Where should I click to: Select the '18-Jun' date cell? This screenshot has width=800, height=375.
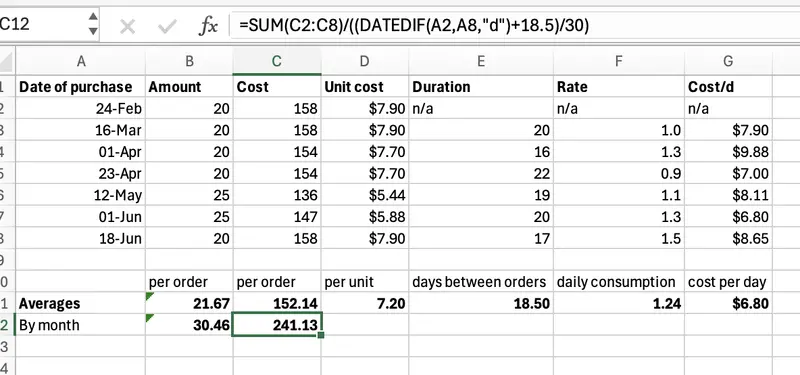(81, 238)
